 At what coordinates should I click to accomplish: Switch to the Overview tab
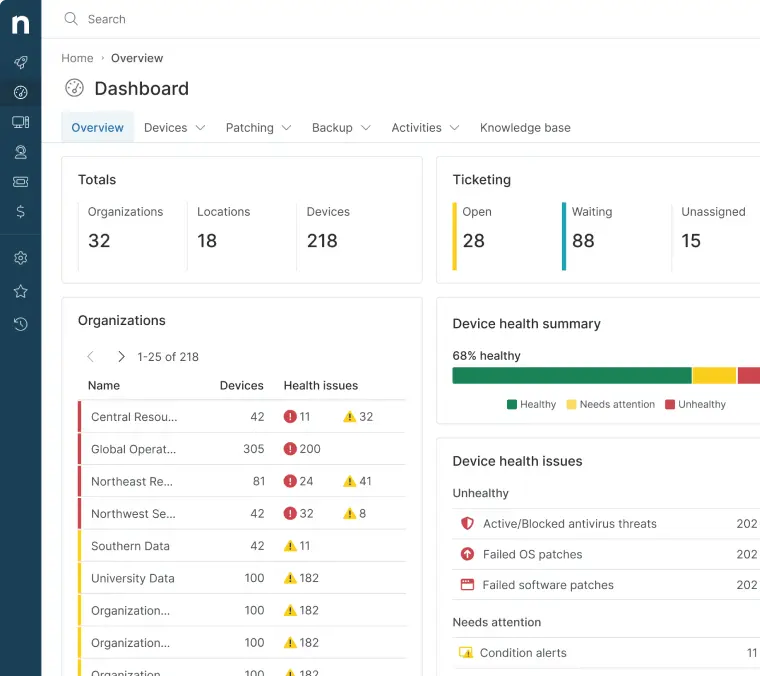point(97,127)
